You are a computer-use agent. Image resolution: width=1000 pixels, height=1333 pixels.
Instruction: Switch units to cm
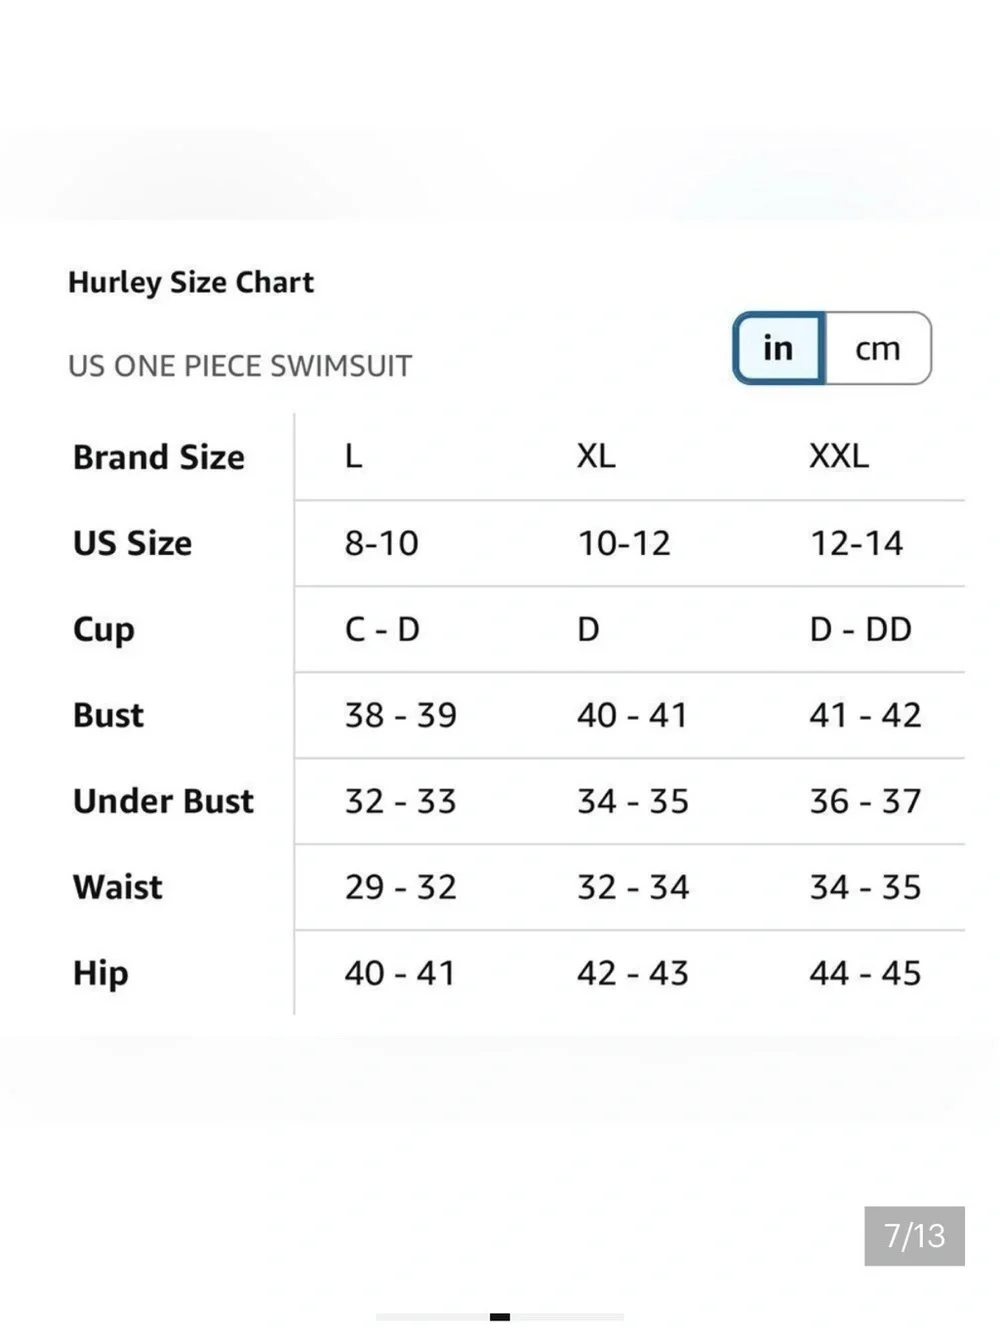[x=878, y=348]
